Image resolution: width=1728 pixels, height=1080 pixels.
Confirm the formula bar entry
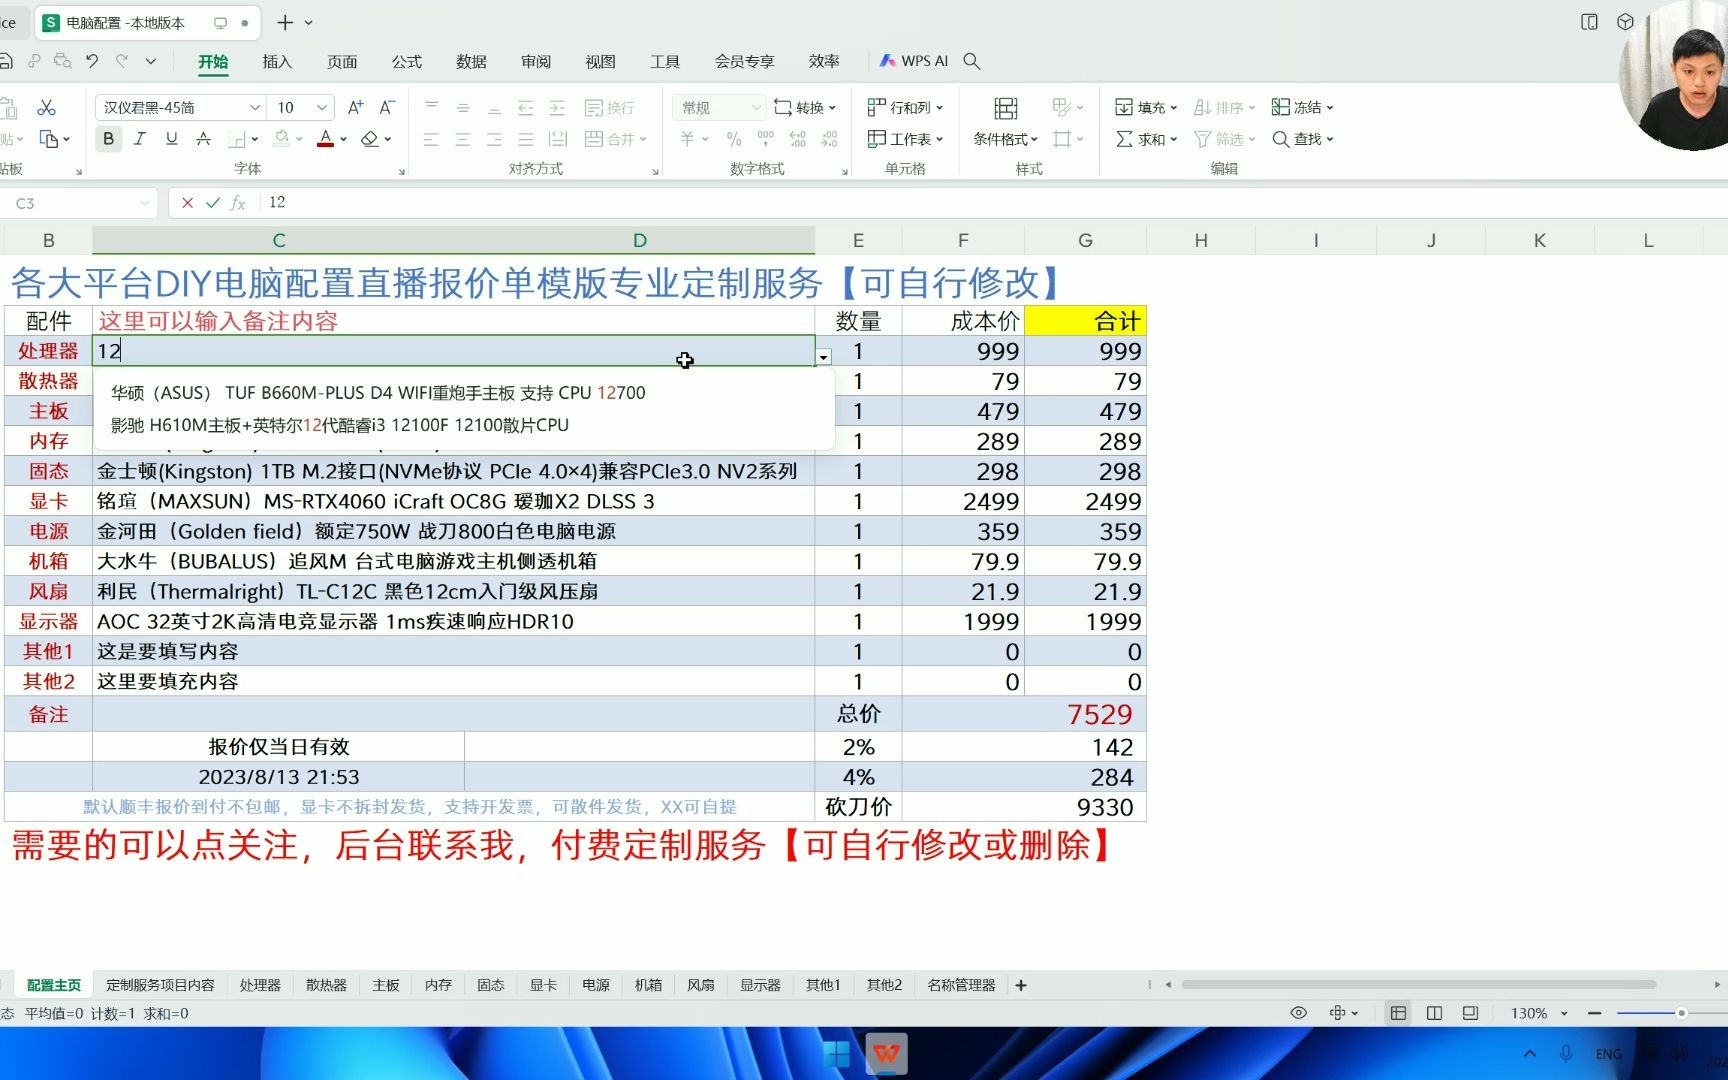[213, 203]
